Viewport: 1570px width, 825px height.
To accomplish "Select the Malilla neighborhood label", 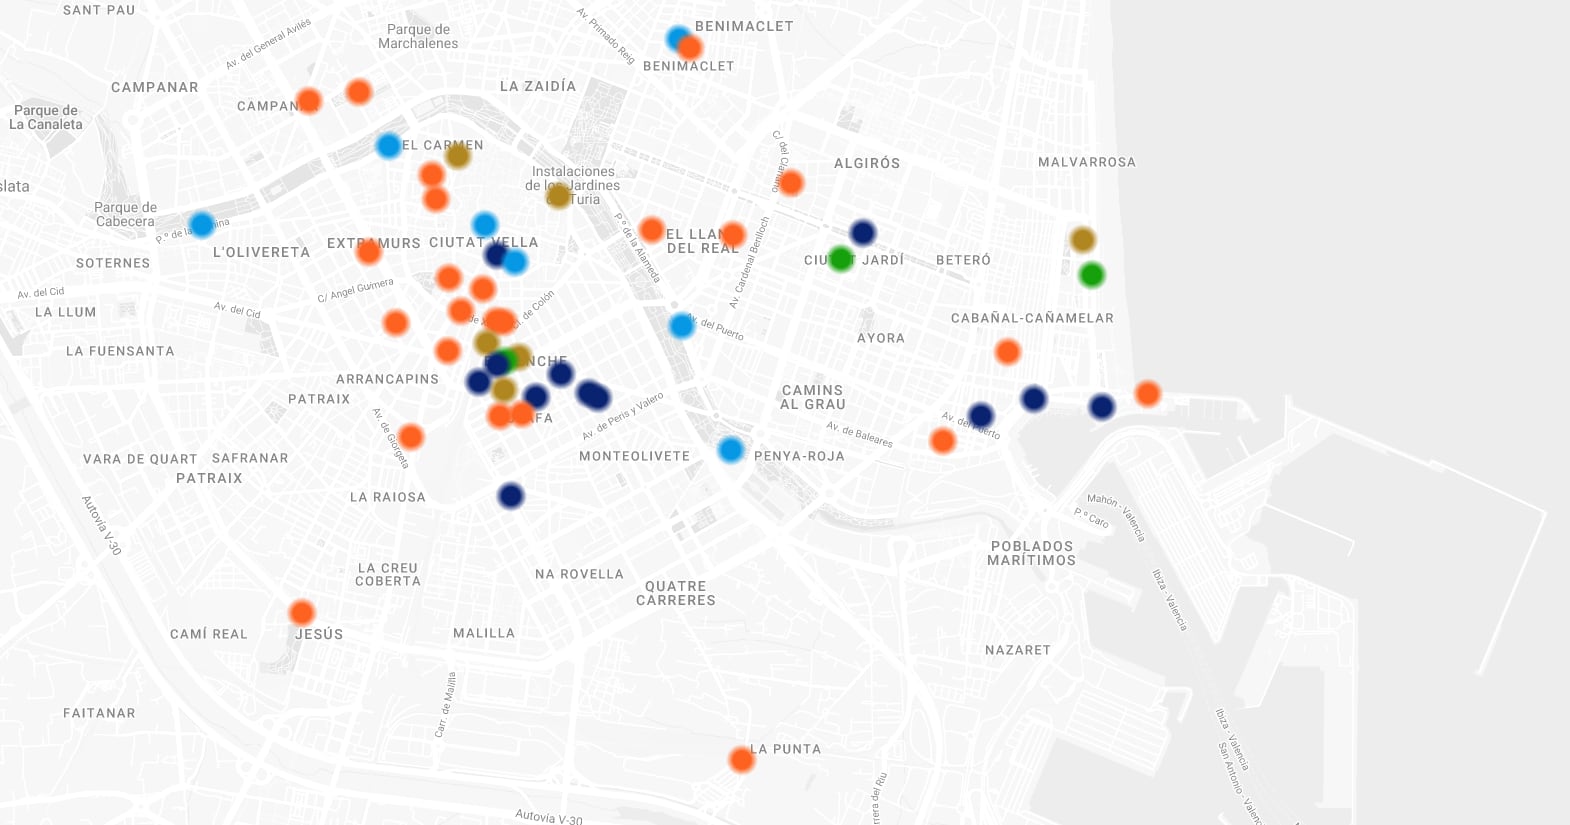I will point(484,633).
